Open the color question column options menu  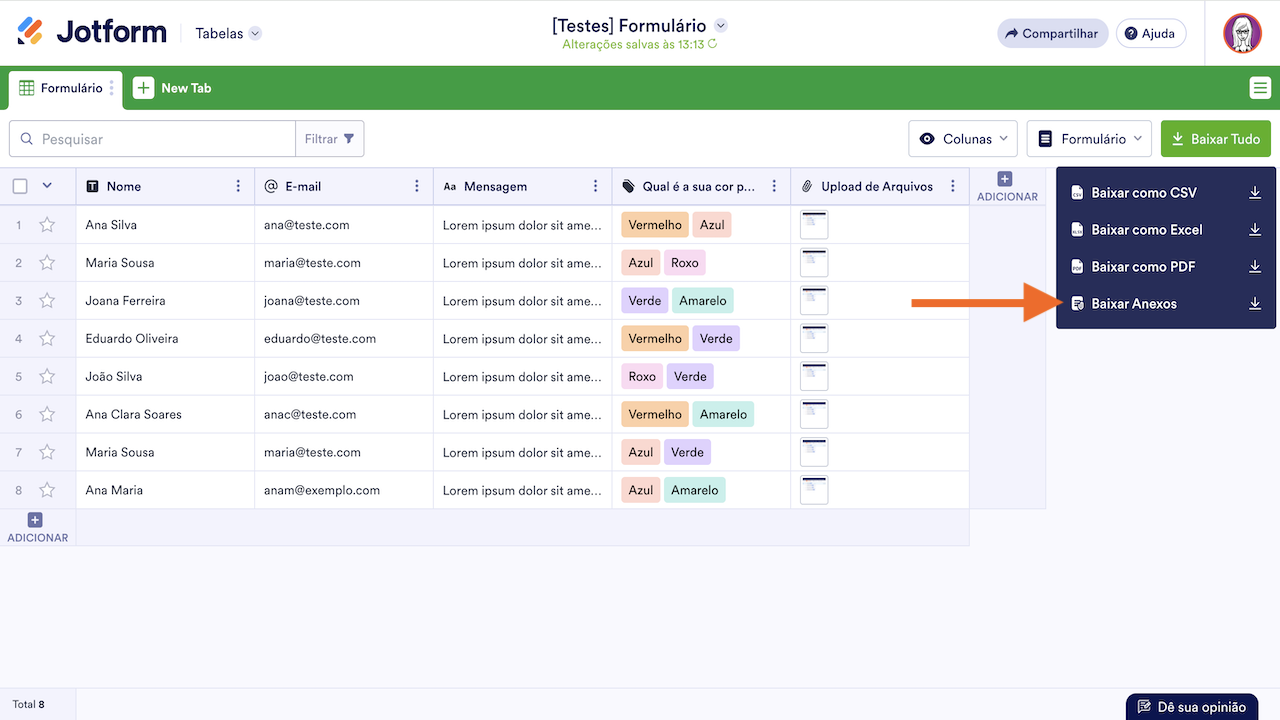(774, 186)
